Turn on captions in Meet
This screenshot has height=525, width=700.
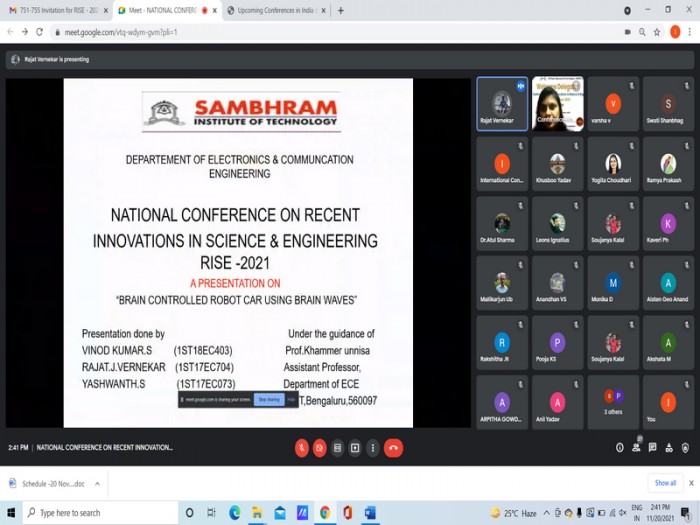338,448
